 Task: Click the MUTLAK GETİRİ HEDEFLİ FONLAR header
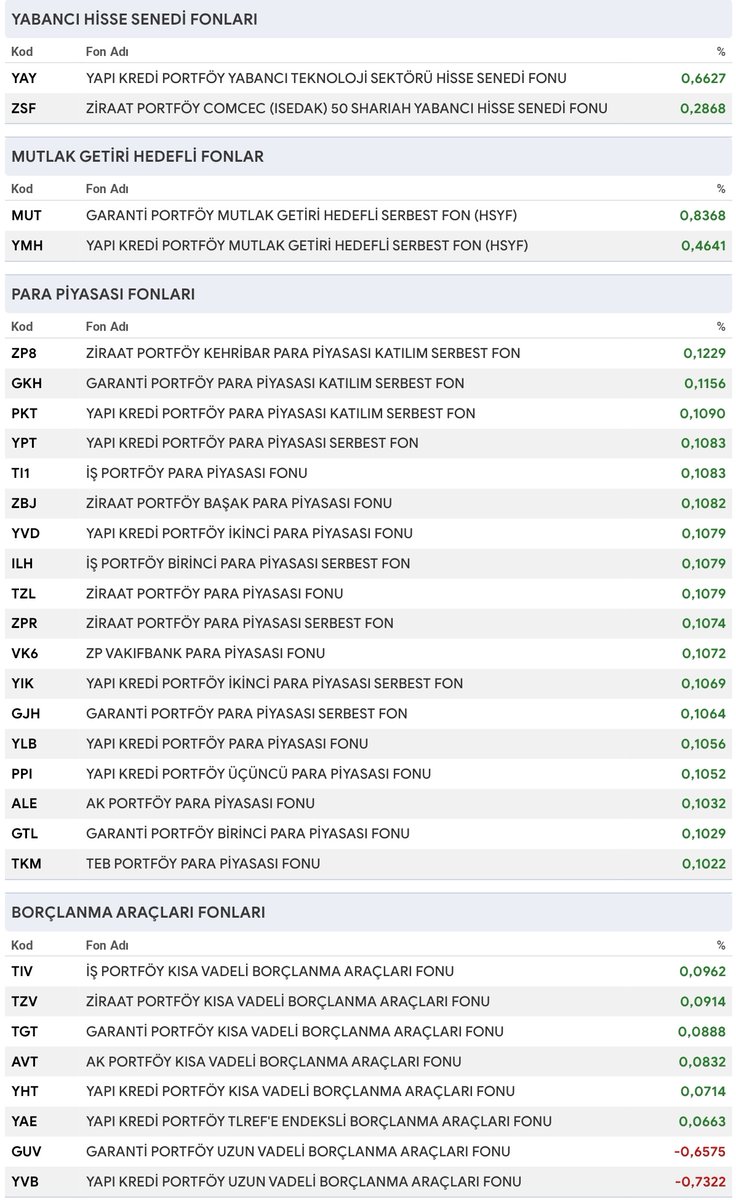pos(137,157)
